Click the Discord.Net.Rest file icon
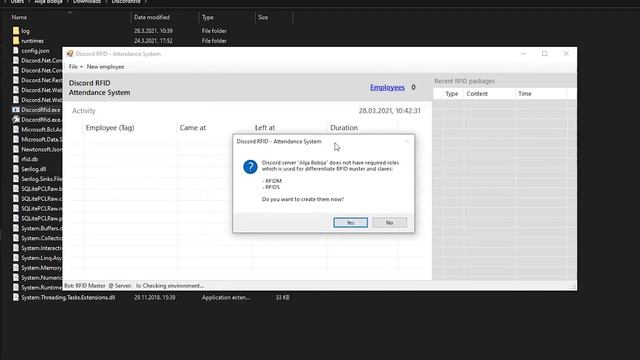Viewport: 640px width, 360px height. [x=16, y=80]
